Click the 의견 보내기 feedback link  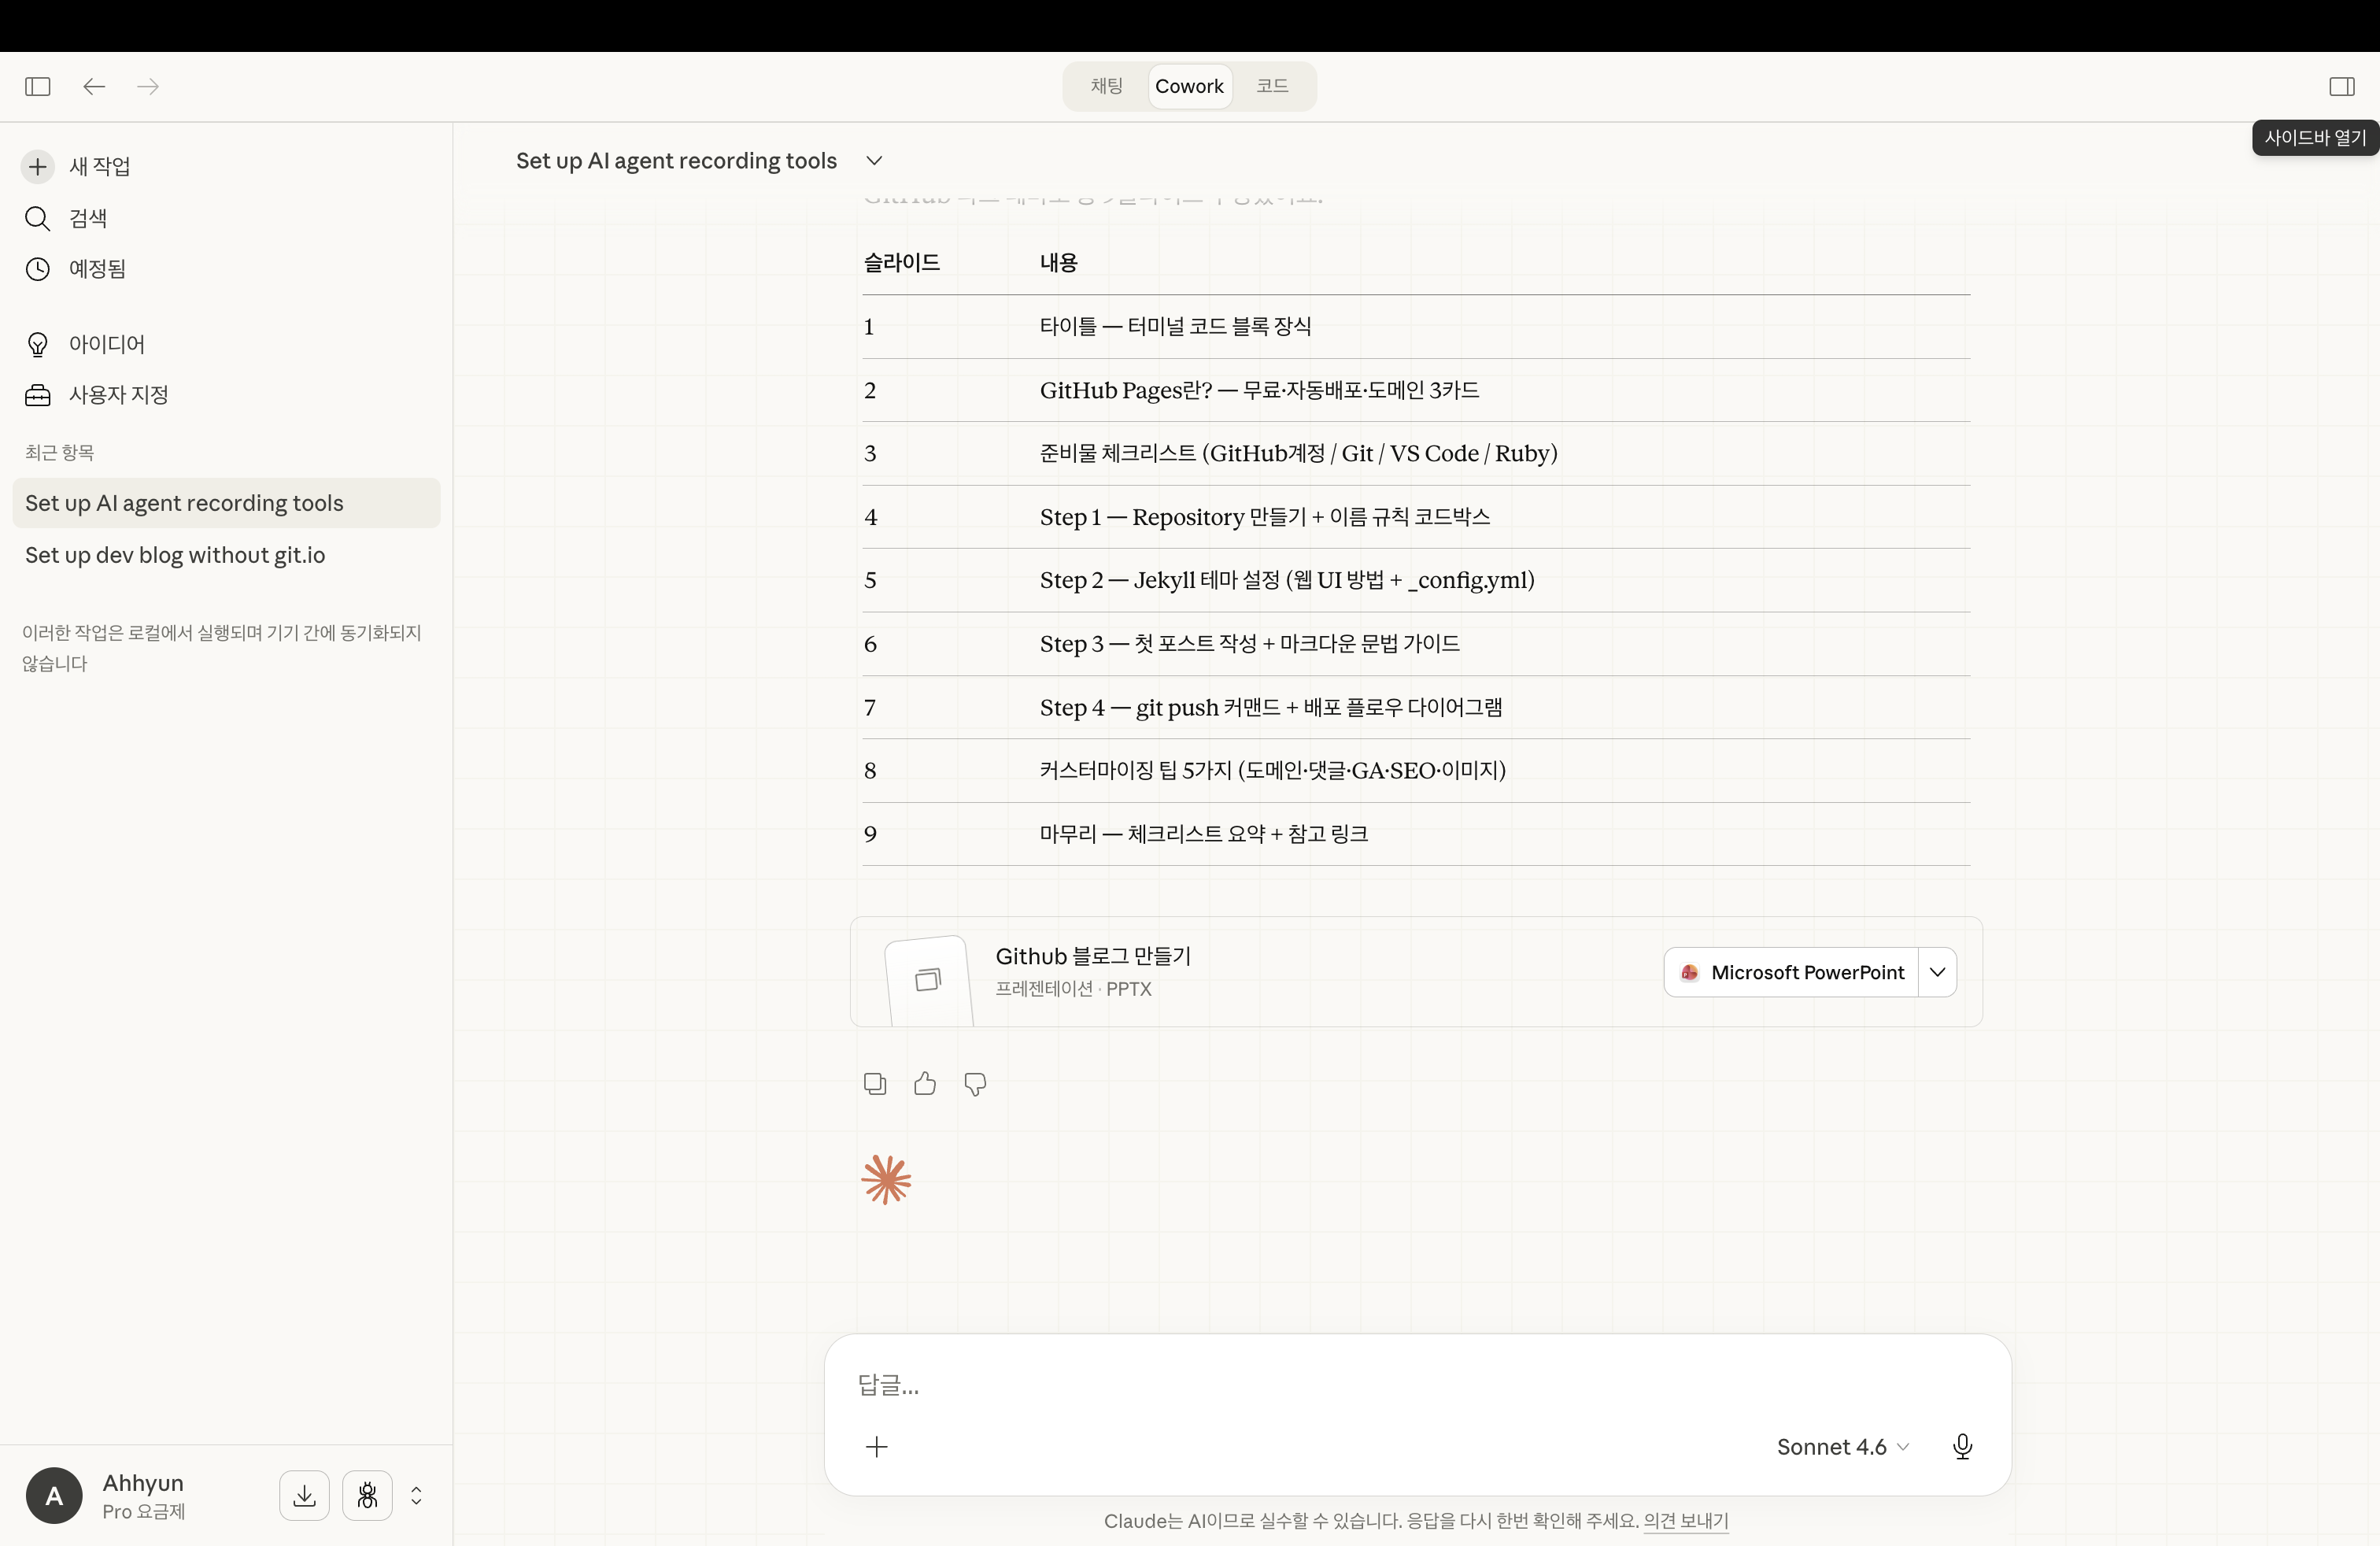(1685, 1520)
